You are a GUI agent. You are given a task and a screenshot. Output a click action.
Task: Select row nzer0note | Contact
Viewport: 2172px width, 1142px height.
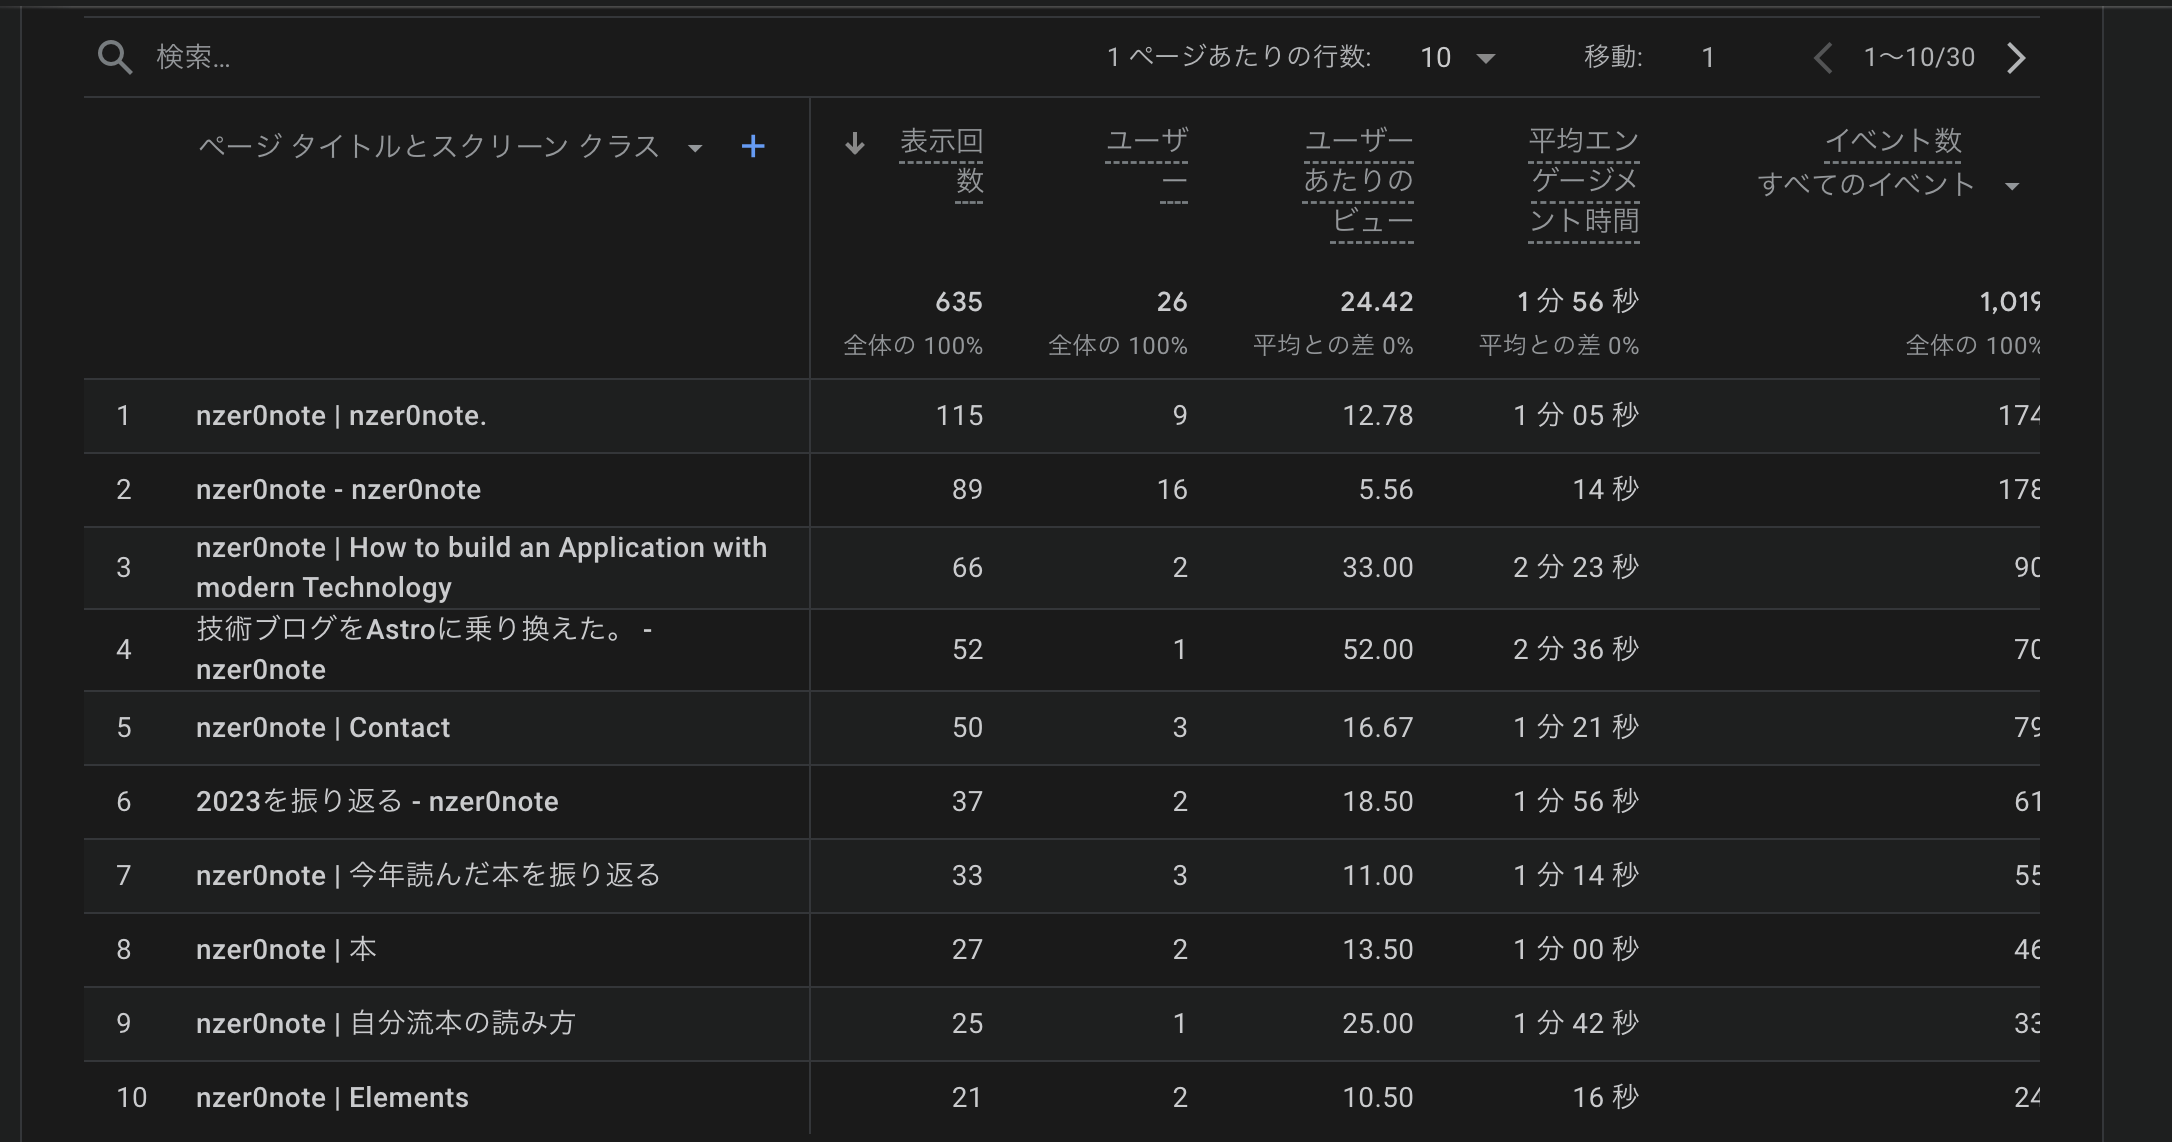coord(323,728)
